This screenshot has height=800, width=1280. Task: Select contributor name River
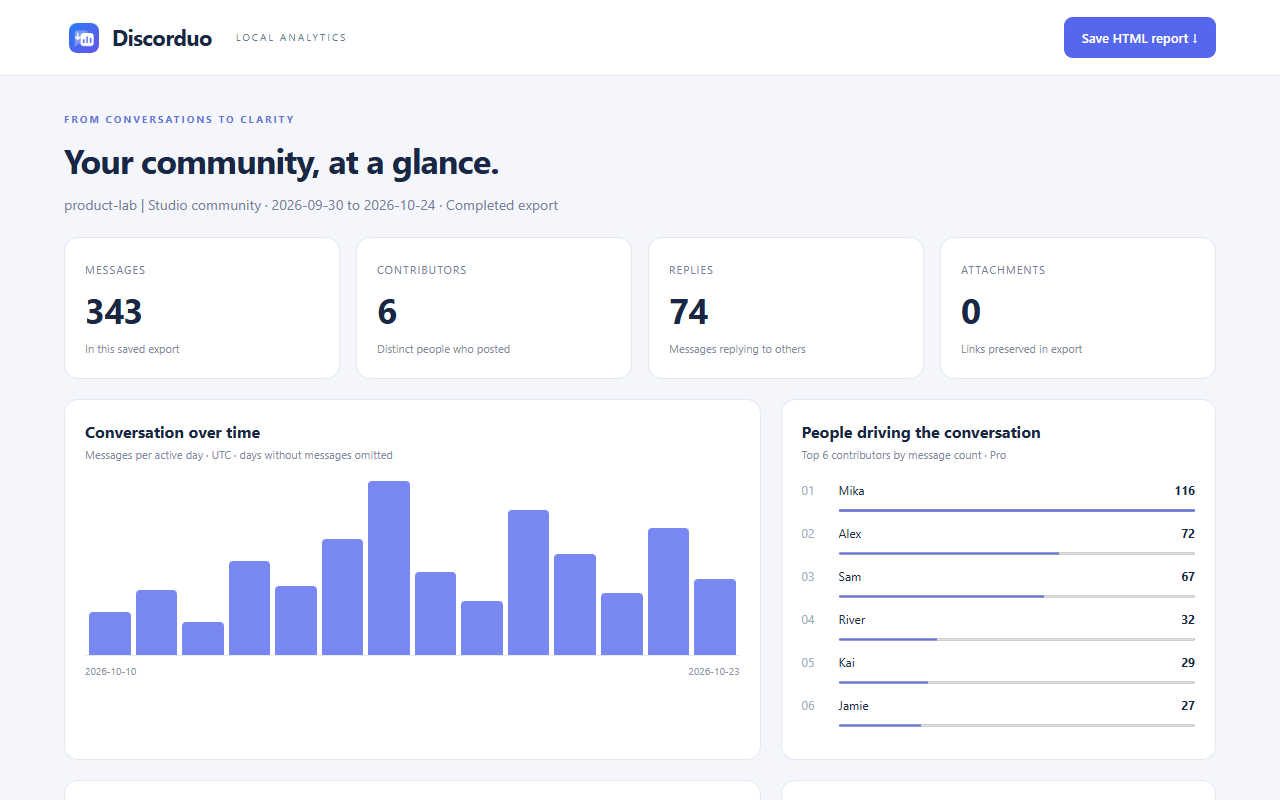click(x=852, y=620)
